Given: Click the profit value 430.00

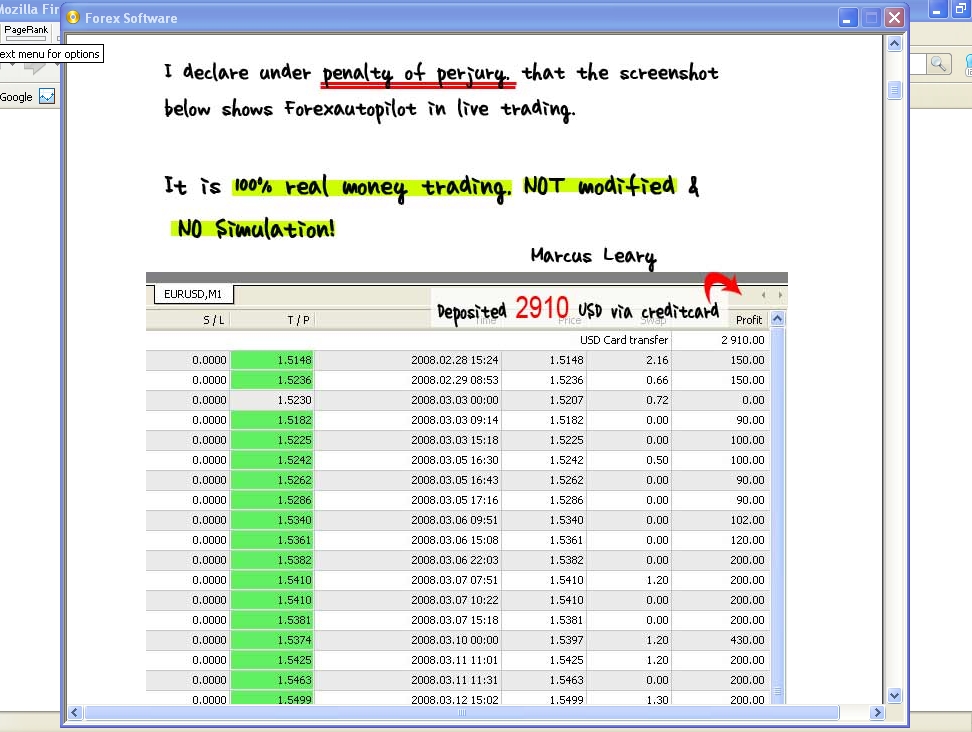Looking at the screenshot, I should coord(747,640).
